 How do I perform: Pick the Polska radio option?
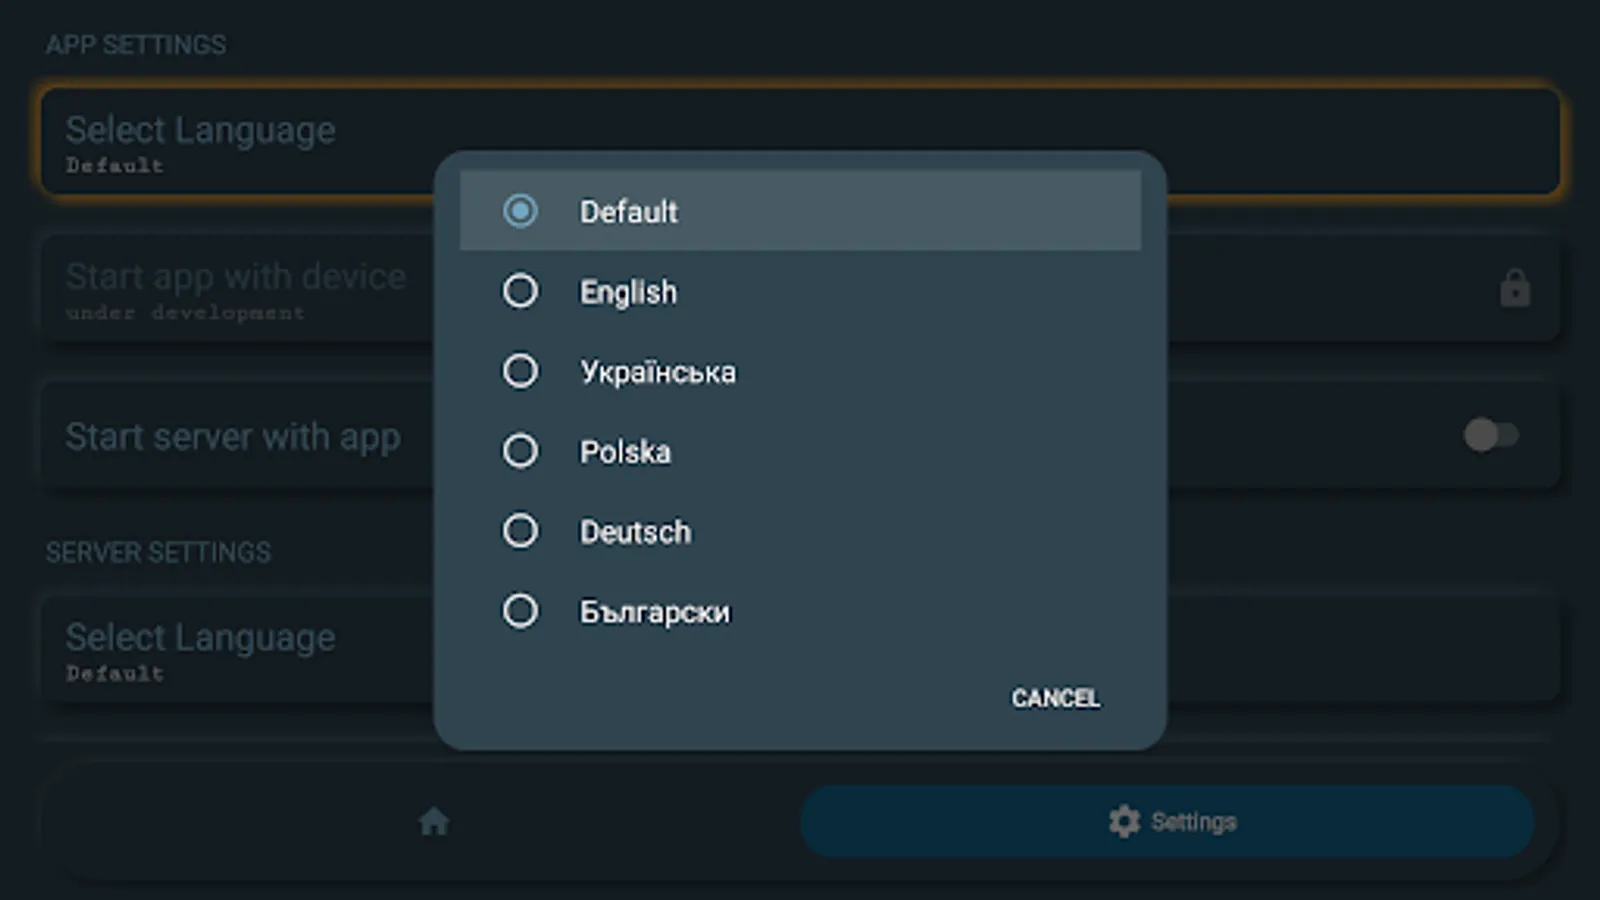(520, 451)
